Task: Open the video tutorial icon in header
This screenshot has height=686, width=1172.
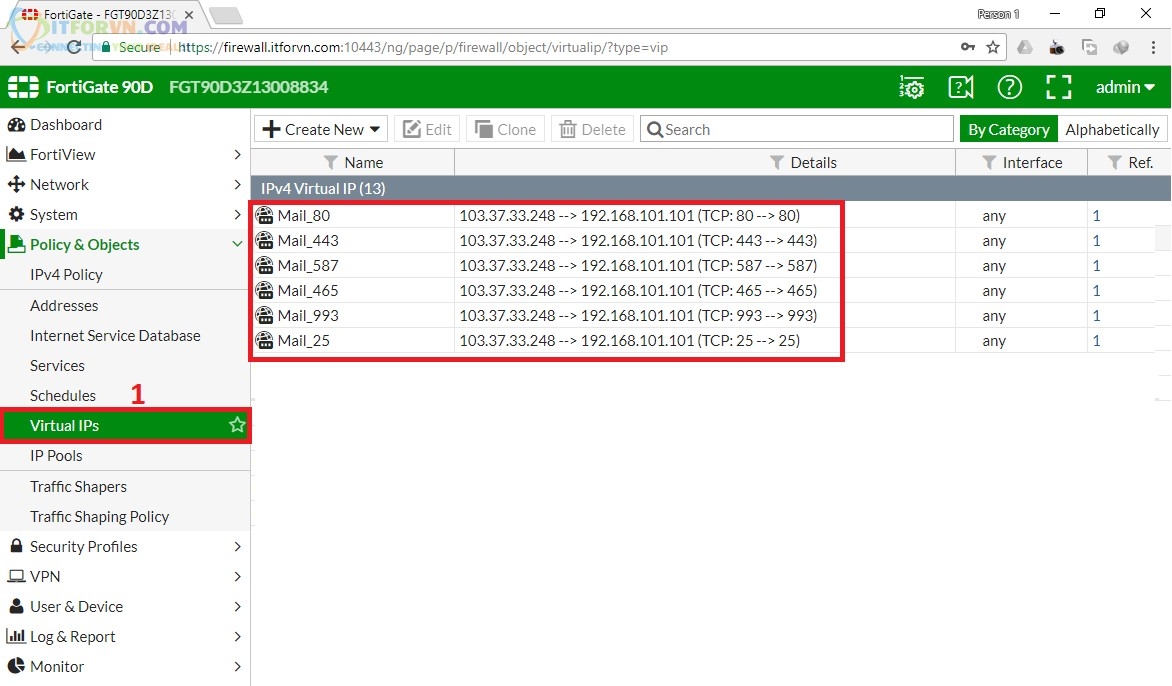Action: [960, 87]
